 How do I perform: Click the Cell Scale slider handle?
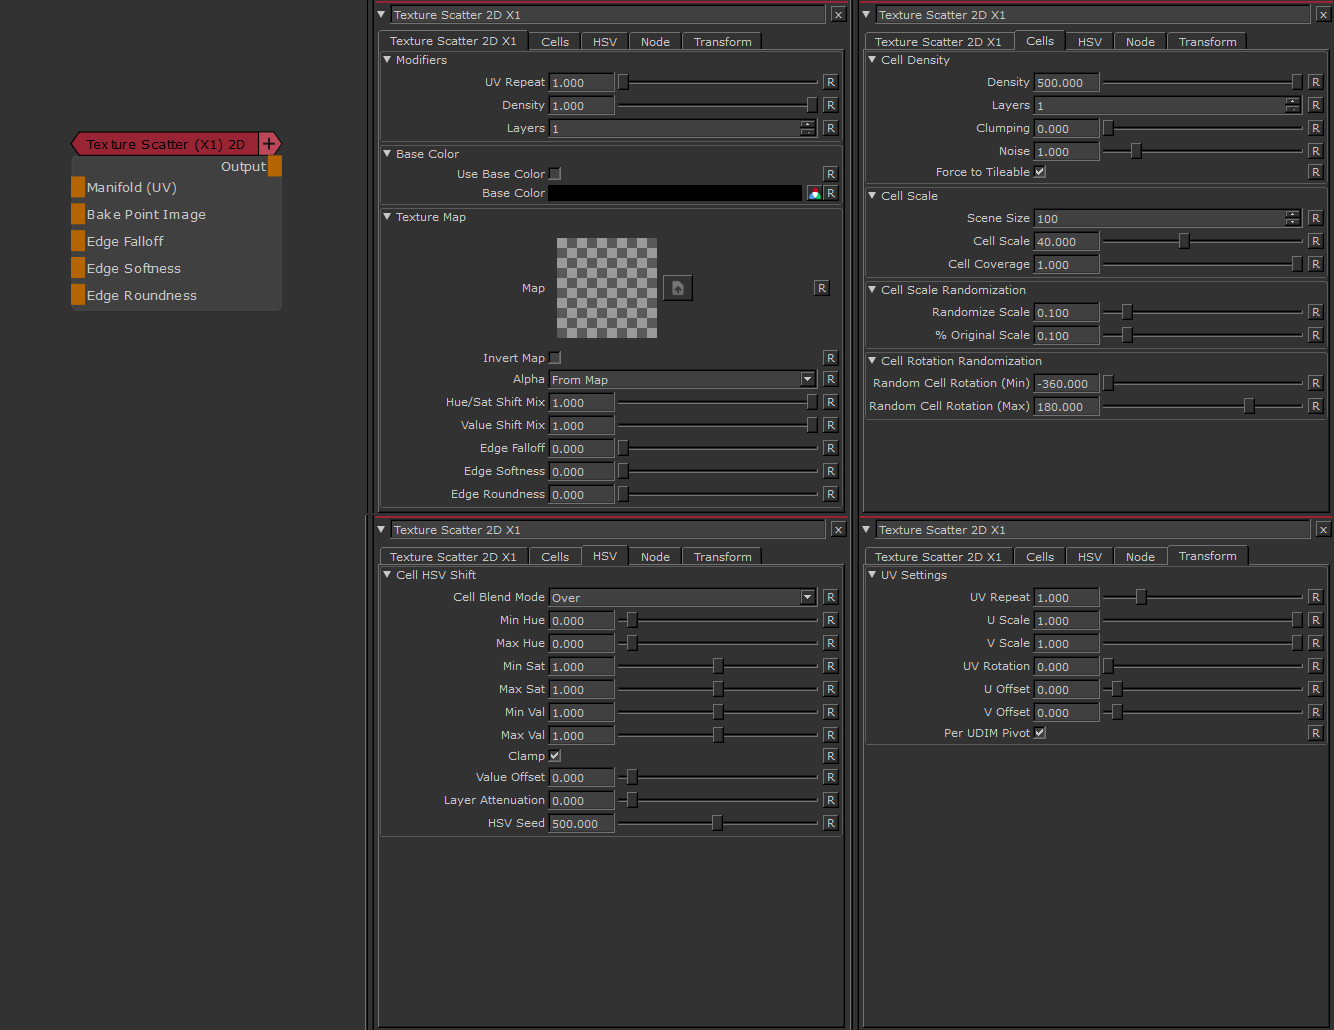(x=1184, y=241)
